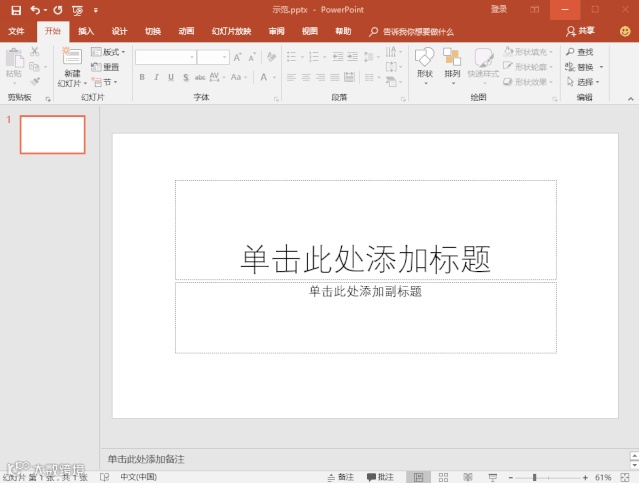639x483 pixels.
Task: Open the font size combo box
Action: click(x=213, y=57)
